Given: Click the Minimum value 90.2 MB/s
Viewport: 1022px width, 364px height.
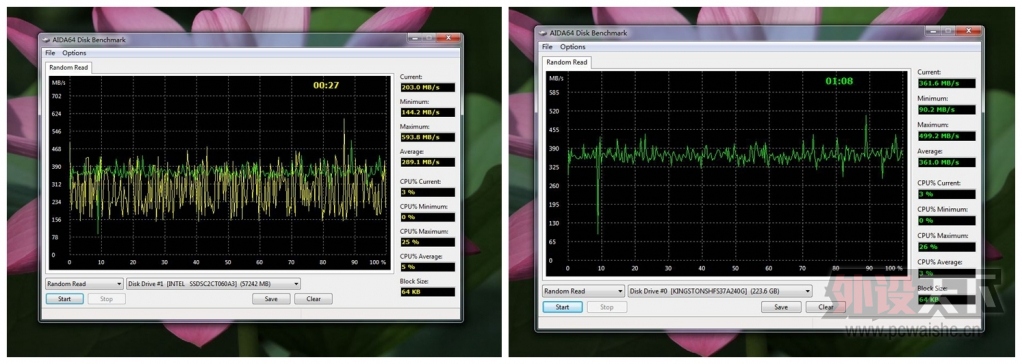Looking at the screenshot, I should [946, 110].
